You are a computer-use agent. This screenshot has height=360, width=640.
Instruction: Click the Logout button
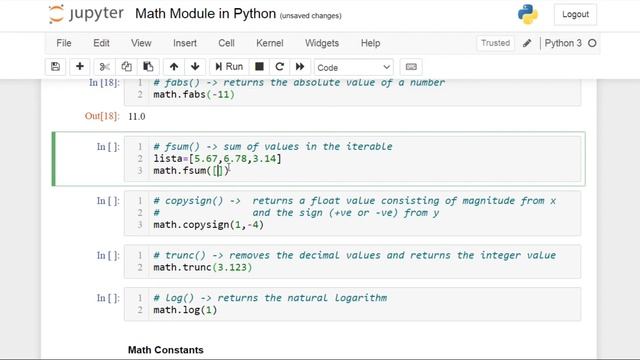coord(575,14)
